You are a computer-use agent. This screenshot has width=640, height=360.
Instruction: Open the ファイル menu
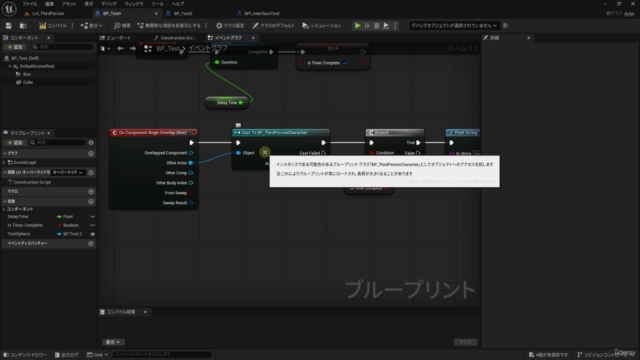pos(29,4)
